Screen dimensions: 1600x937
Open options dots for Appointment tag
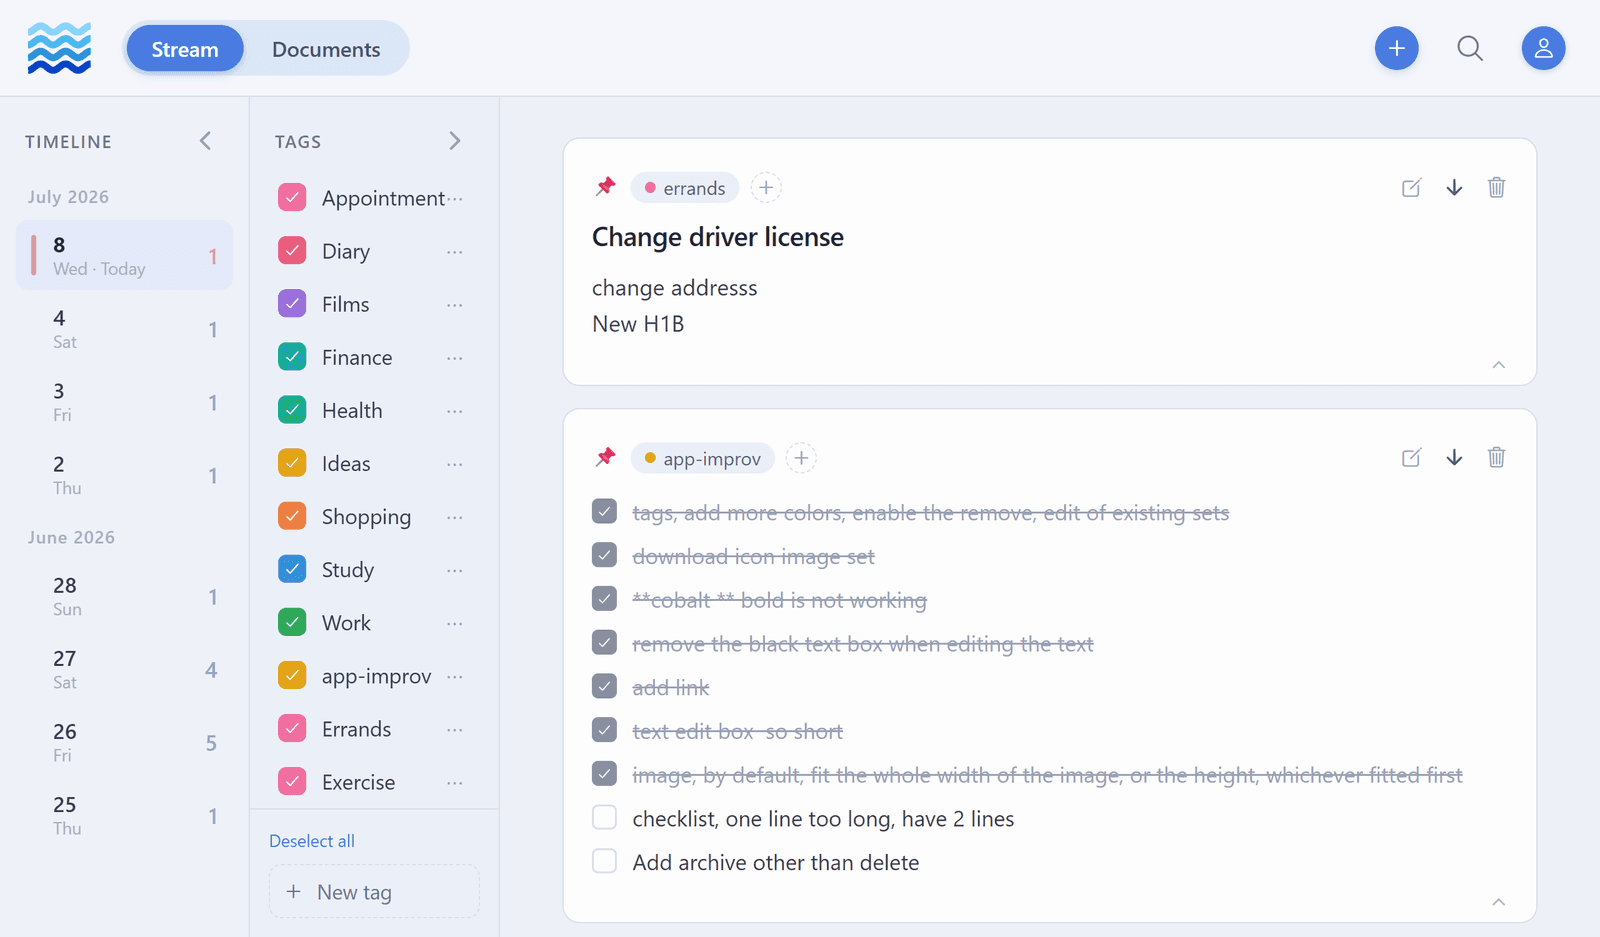click(x=455, y=199)
